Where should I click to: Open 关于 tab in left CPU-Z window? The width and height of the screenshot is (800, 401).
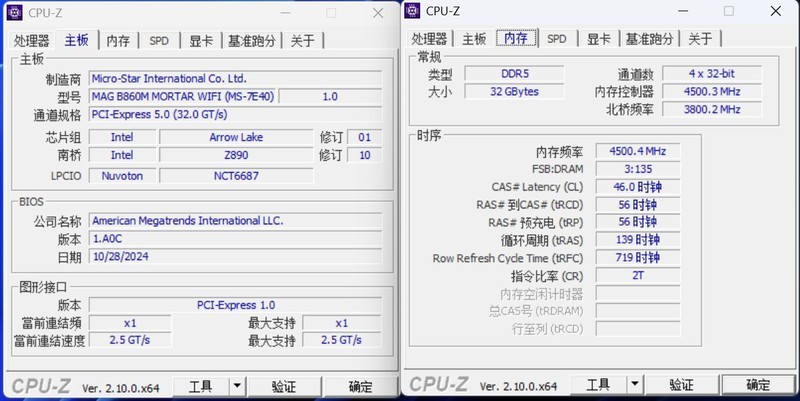pos(303,41)
